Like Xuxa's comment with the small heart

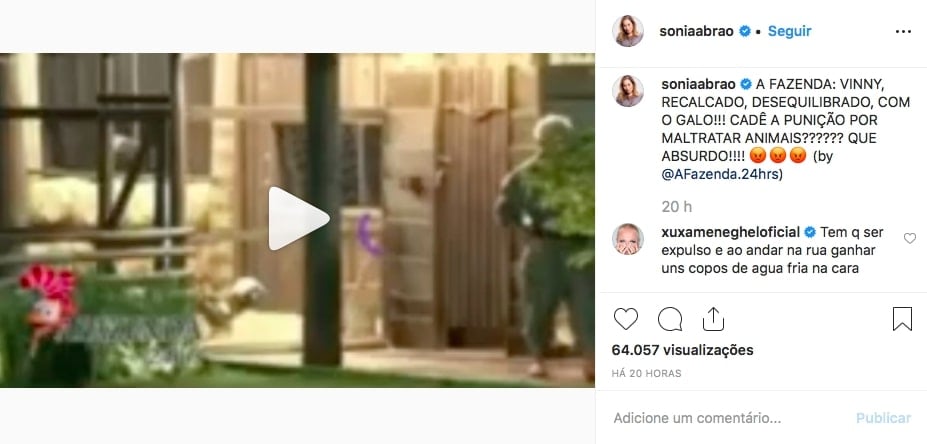(910, 238)
